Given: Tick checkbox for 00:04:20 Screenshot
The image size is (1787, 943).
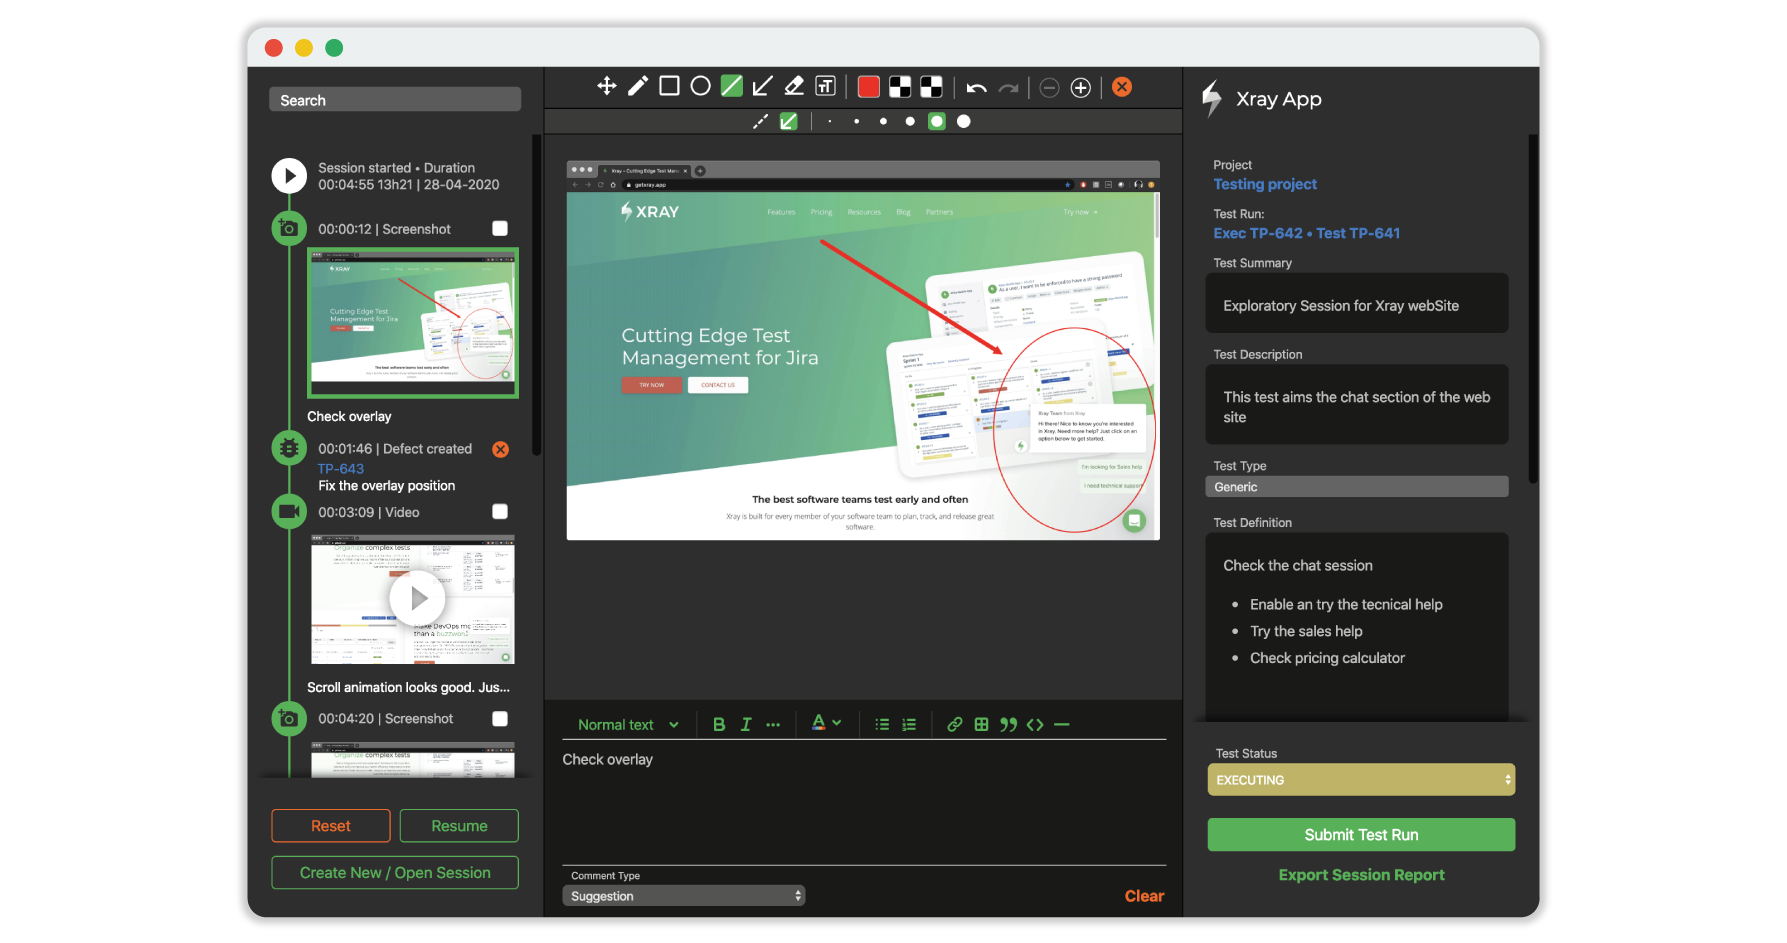Looking at the screenshot, I should click(500, 718).
